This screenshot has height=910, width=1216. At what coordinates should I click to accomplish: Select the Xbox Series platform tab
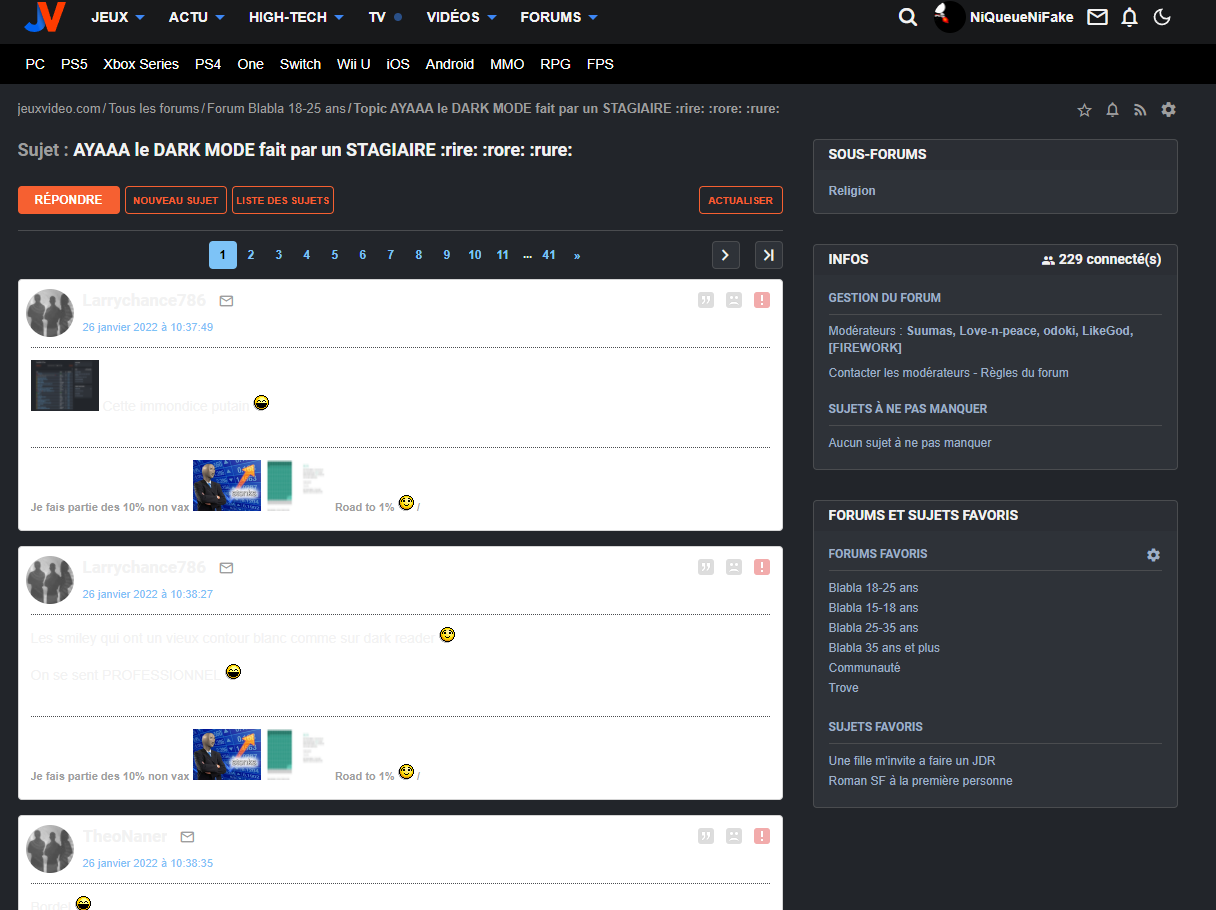point(141,64)
